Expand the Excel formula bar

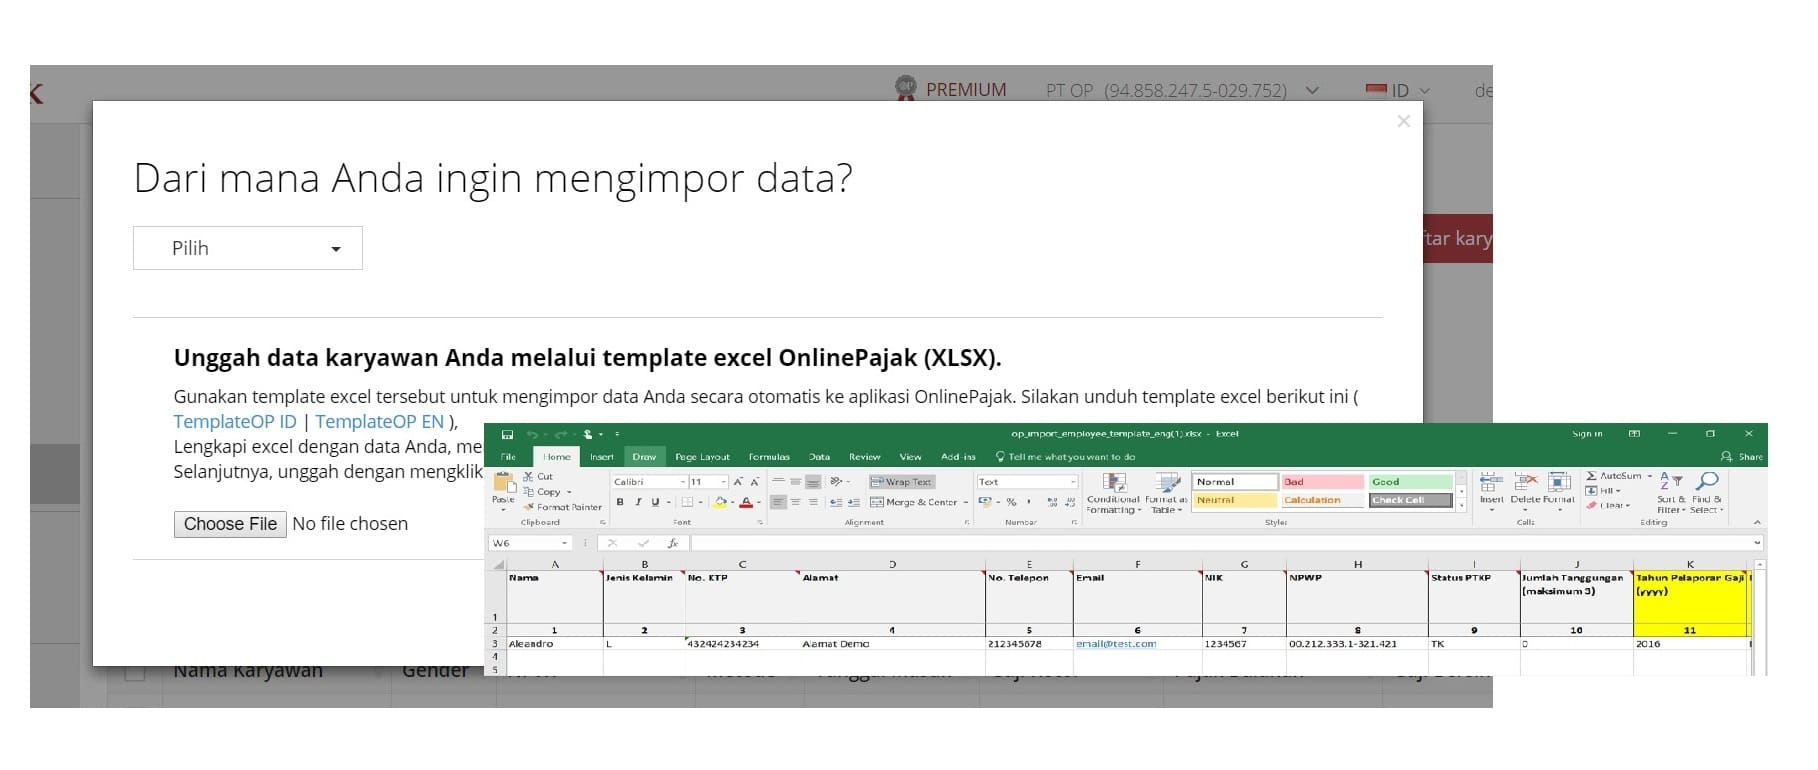point(1757,542)
